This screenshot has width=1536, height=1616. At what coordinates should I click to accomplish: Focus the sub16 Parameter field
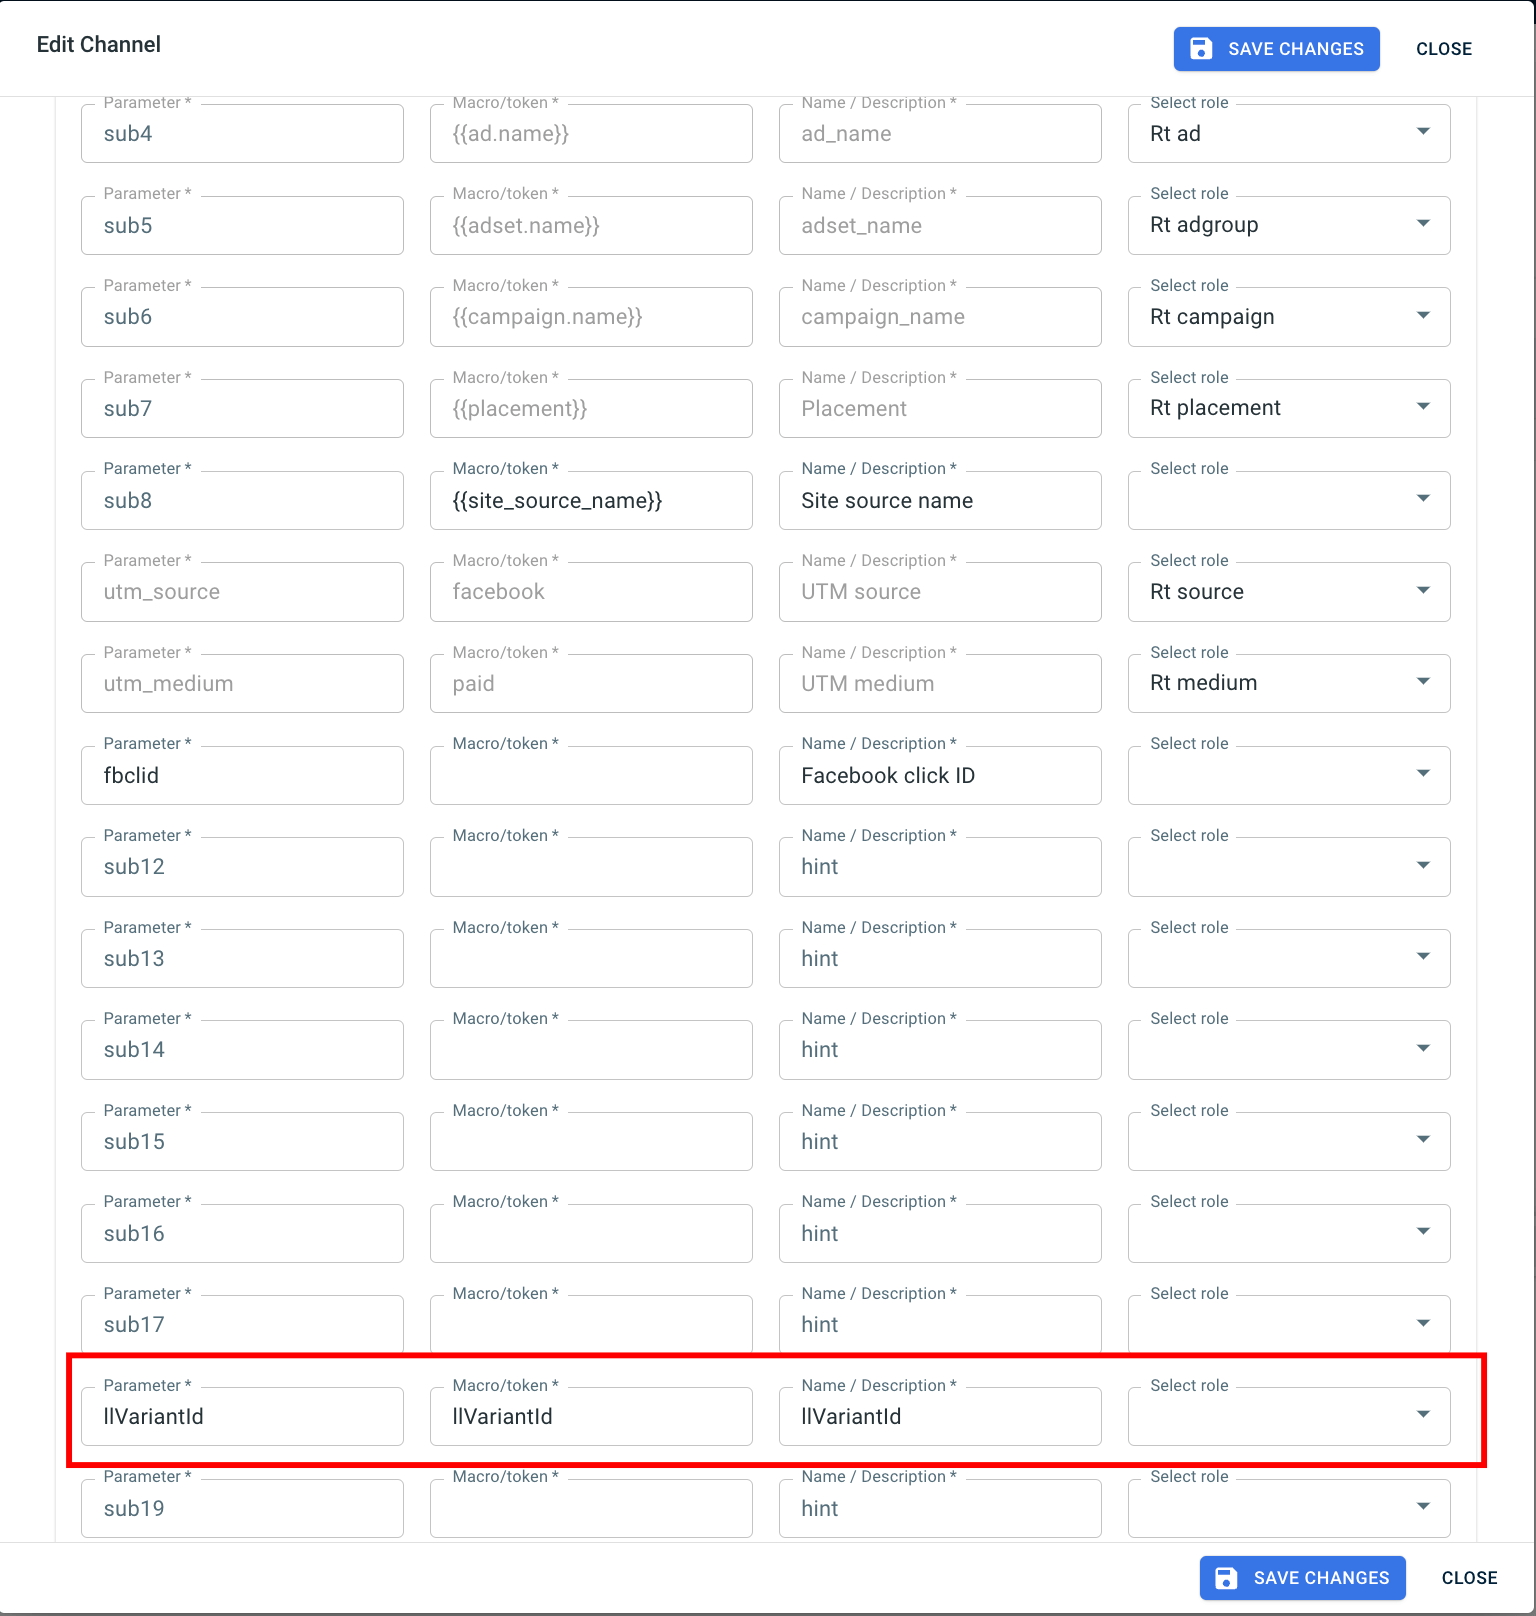tap(242, 1233)
